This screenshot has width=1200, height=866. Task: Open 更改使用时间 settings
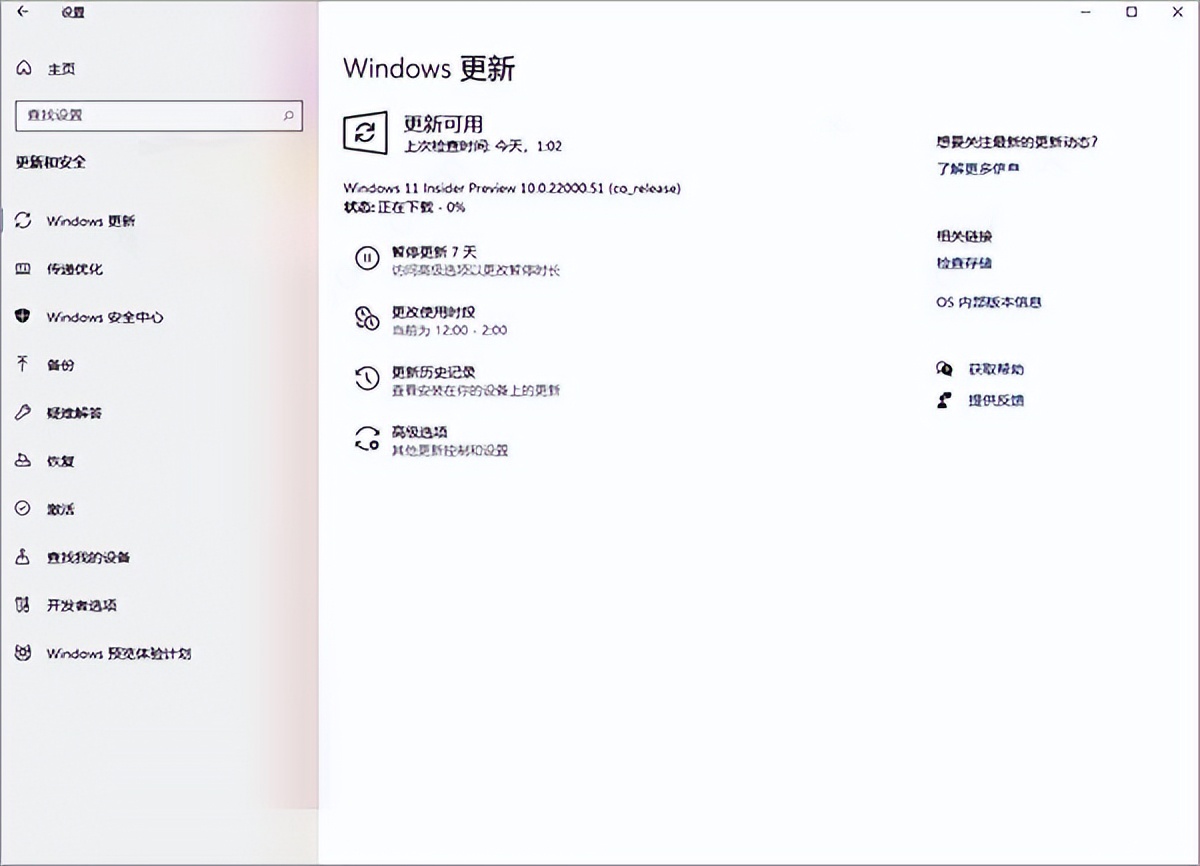tap(430, 312)
